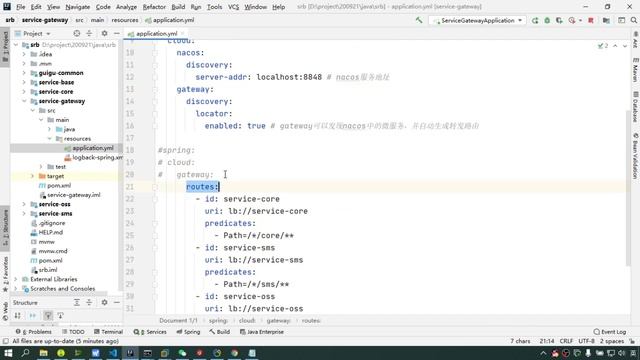Expand the guigu-common module
The image size is (640, 360).
pos(24,73)
